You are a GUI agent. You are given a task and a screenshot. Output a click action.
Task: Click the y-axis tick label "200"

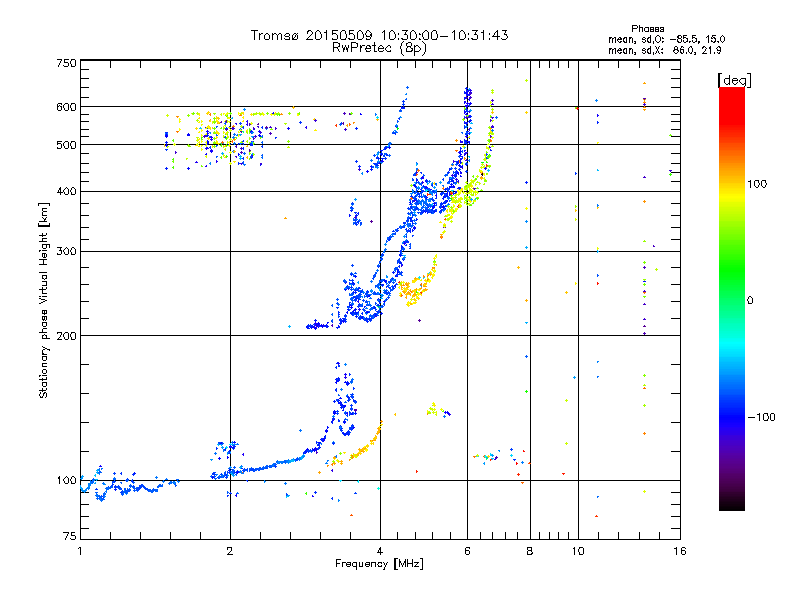tap(67, 336)
